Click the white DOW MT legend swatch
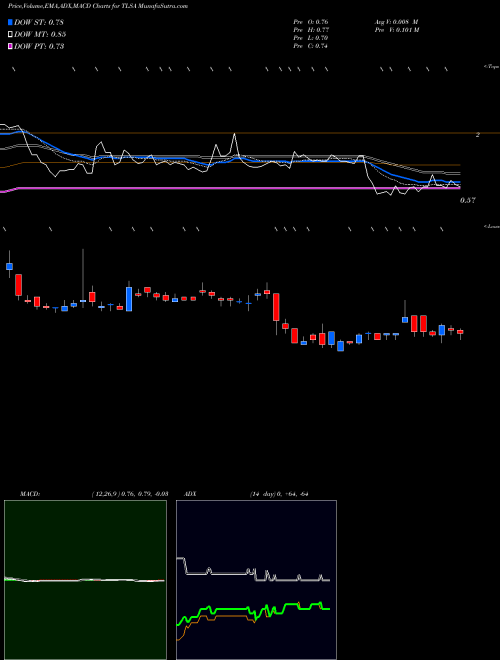Viewport: 500px width, 660px height. pyautogui.click(x=10, y=34)
